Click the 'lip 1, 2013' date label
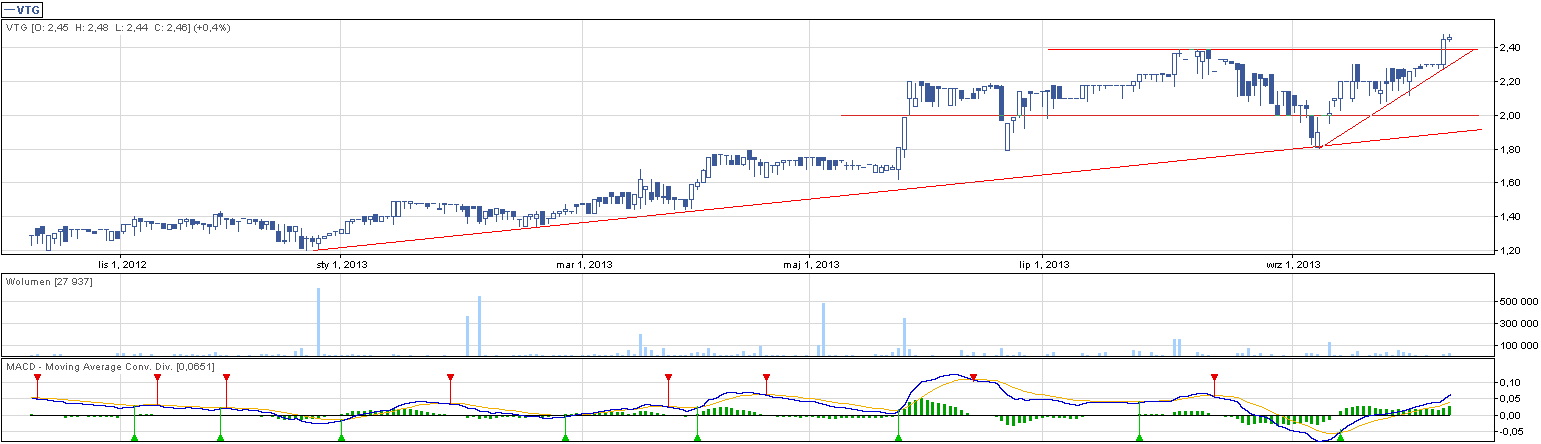Screen dimensions: 1541x444 click(1044, 265)
